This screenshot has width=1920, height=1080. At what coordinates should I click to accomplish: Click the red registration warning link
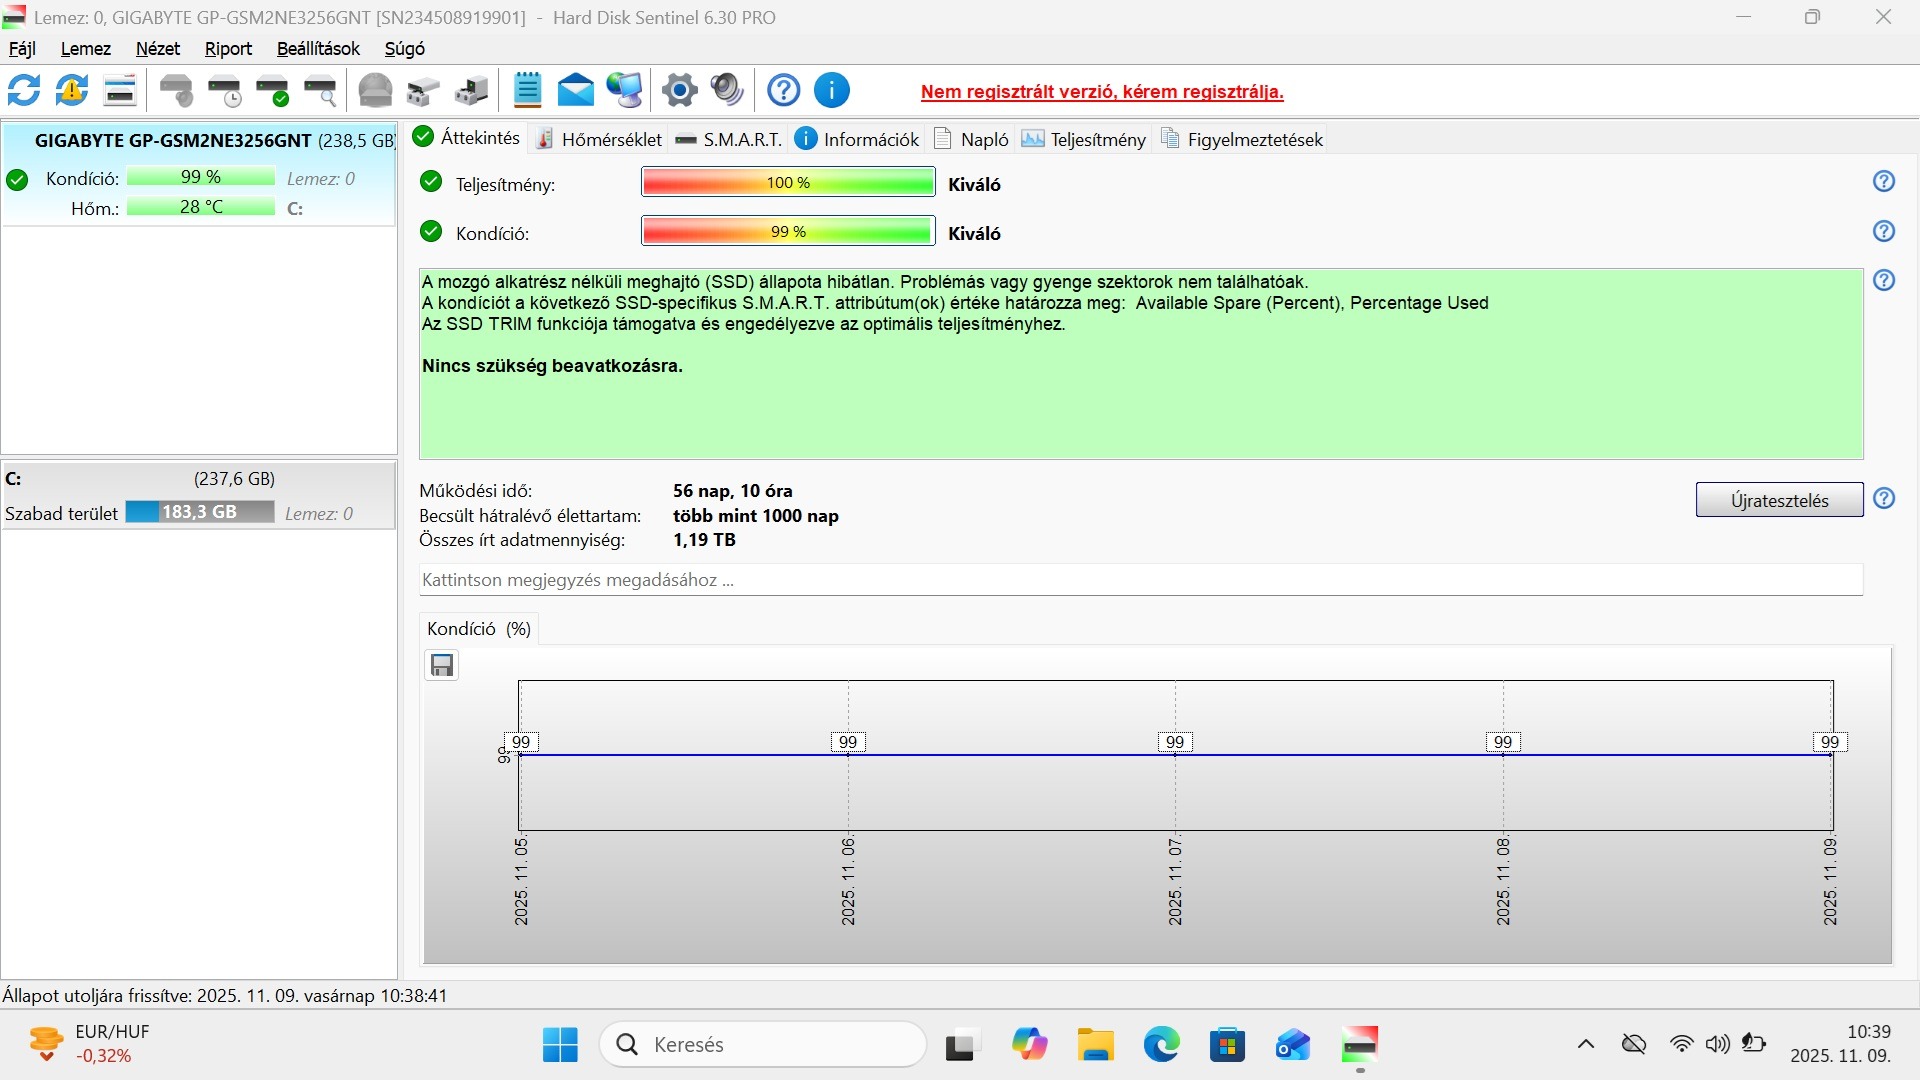coord(1101,91)
